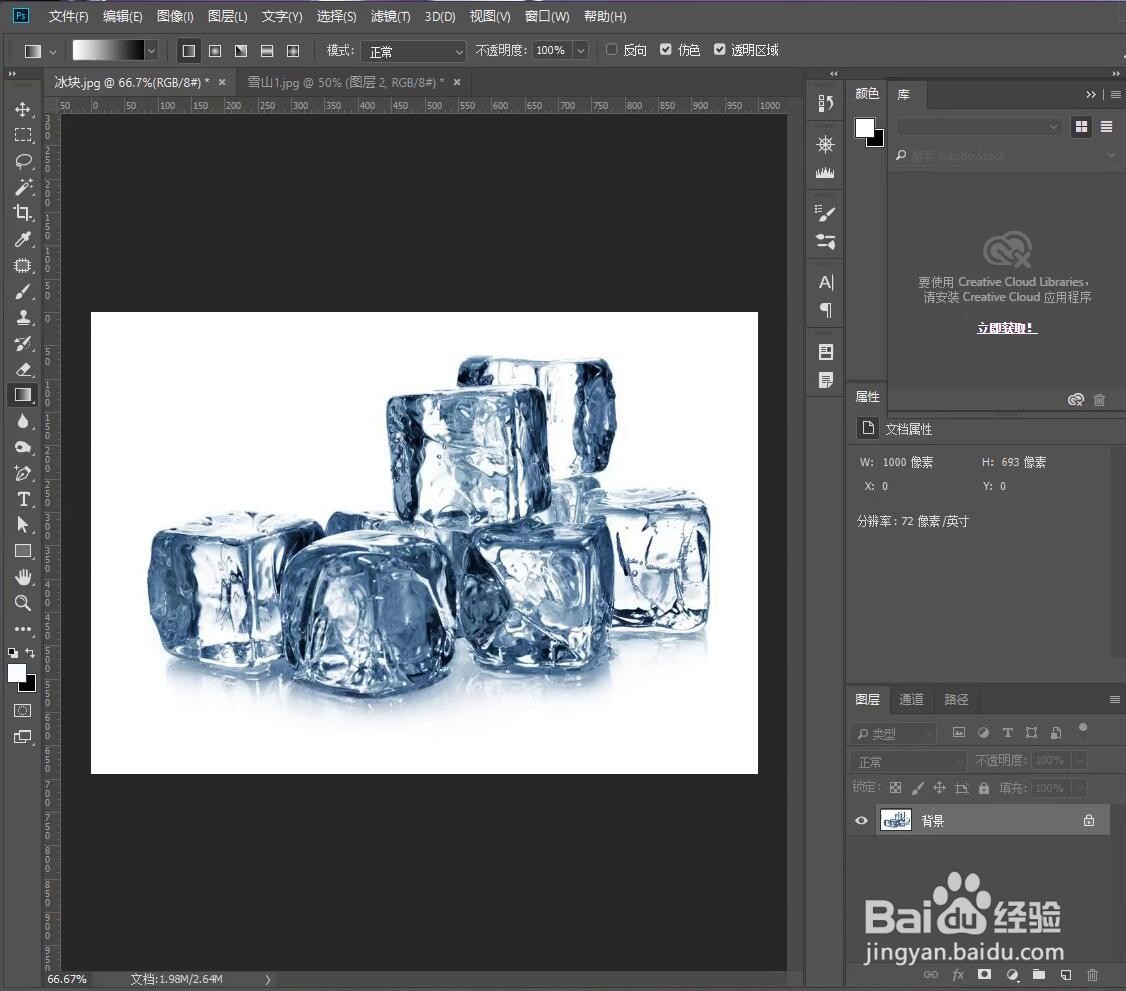Select the Move tool

[23, 109]
